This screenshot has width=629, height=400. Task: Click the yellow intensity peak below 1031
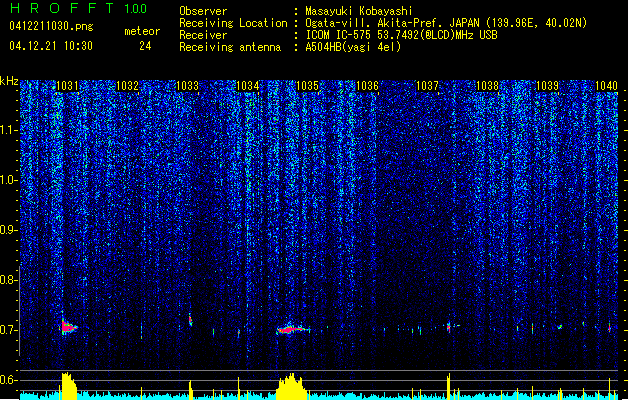(x=69, y=386)
